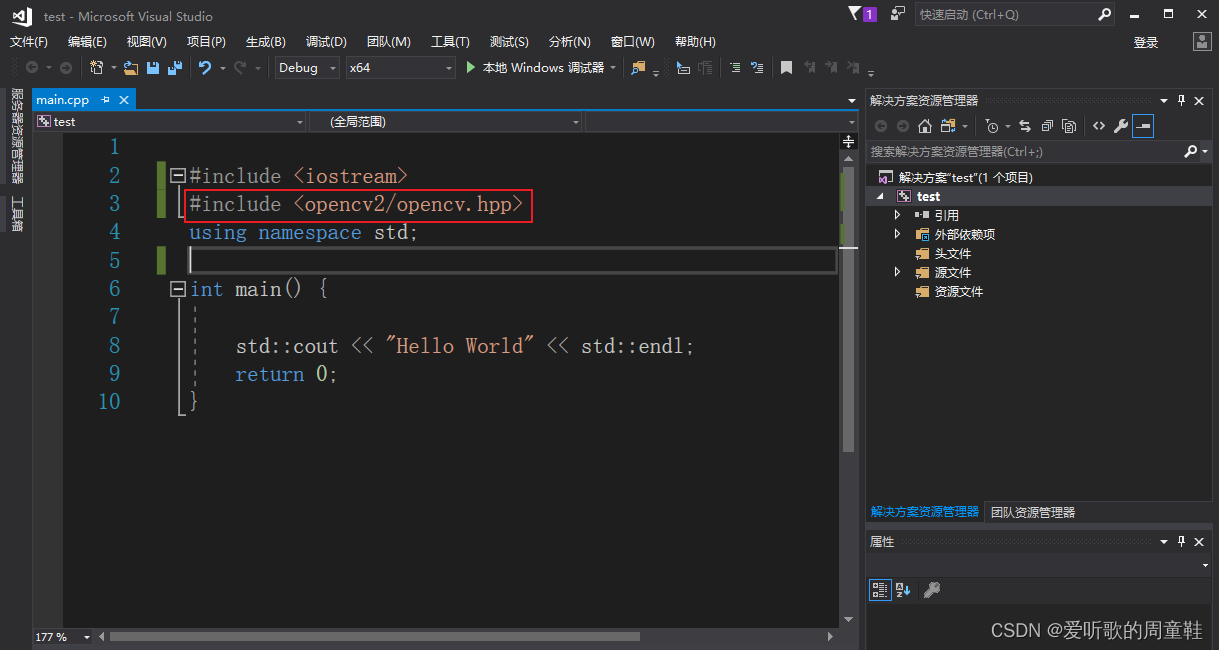The width and height of the screenshot is (1219, 650).
Task: Undo the last edit with the blue arrow
Action: 205,68
